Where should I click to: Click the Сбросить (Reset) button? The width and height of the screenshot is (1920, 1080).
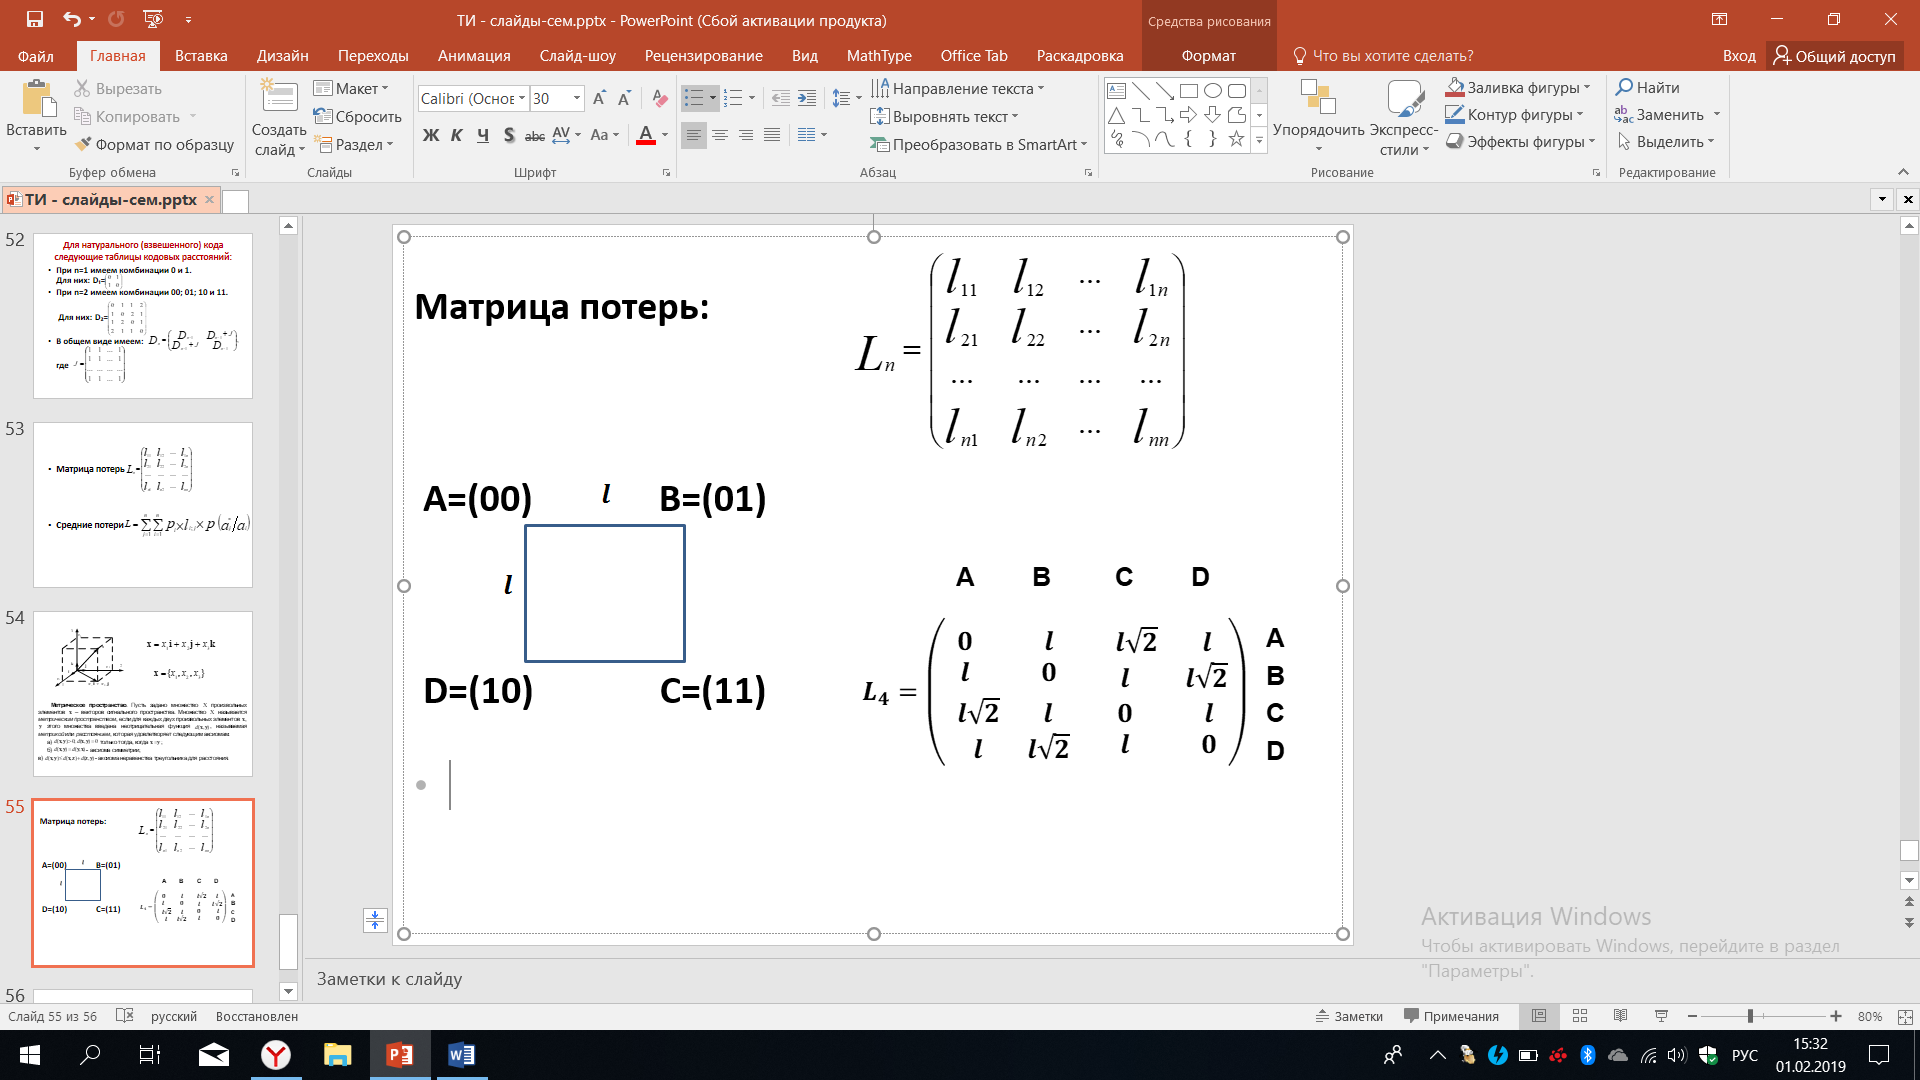357,117
